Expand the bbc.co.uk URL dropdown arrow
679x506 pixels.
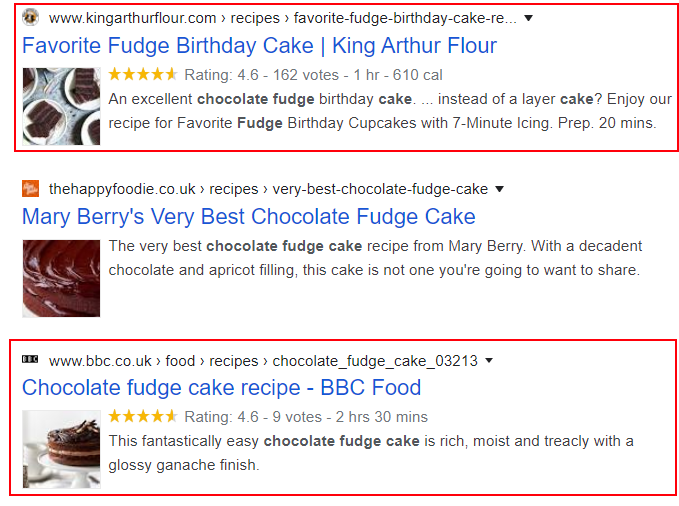click(489, 360)
